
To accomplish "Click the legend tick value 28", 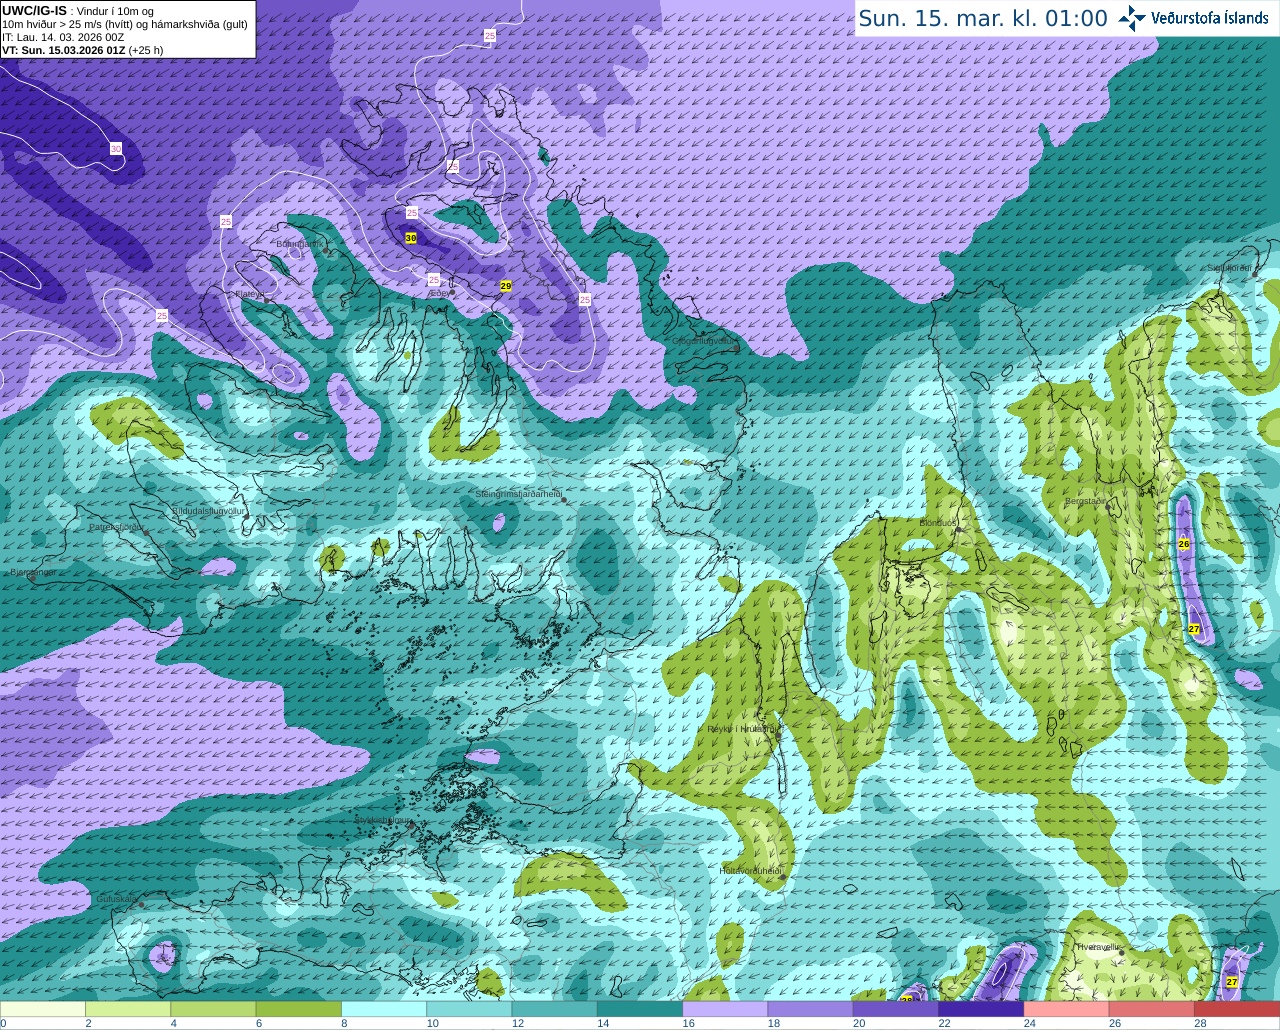I will [x=1200, y=1023].
